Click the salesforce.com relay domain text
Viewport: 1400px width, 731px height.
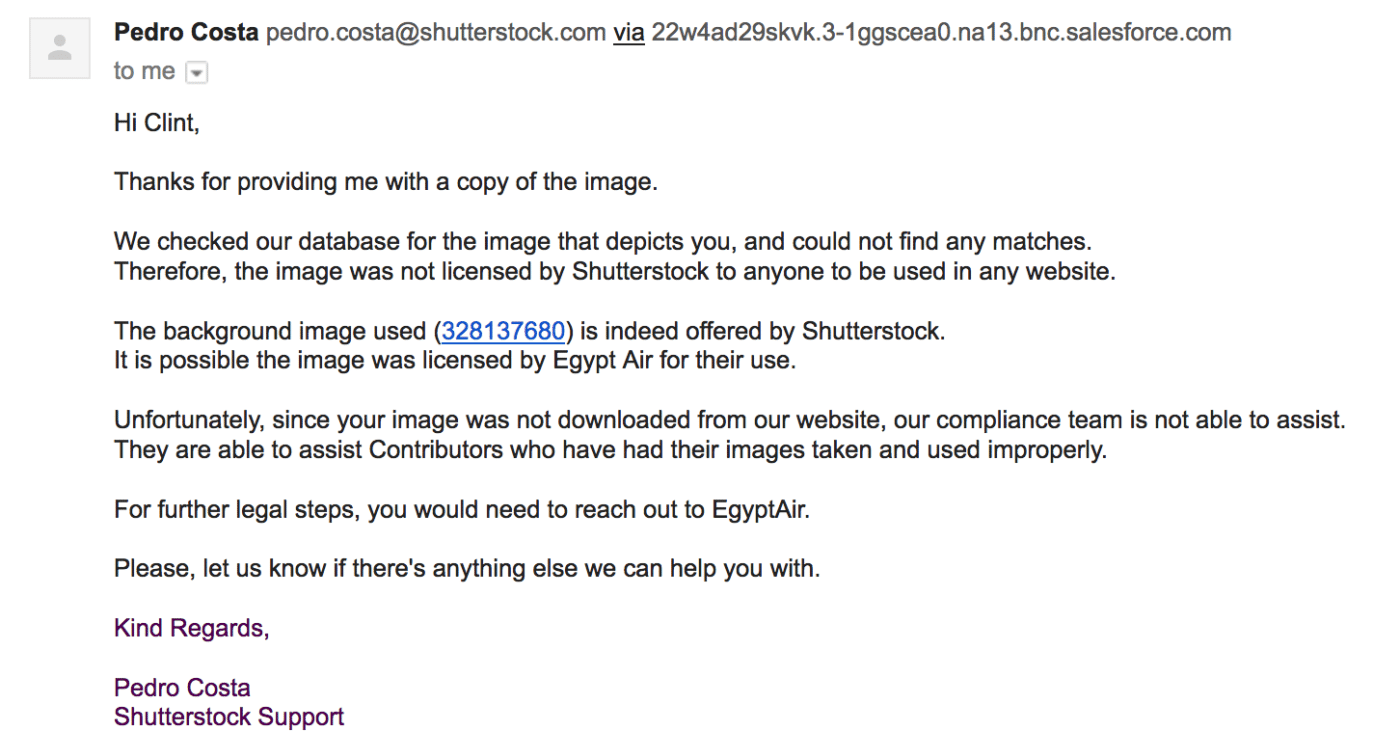click(x=941, y=33)
